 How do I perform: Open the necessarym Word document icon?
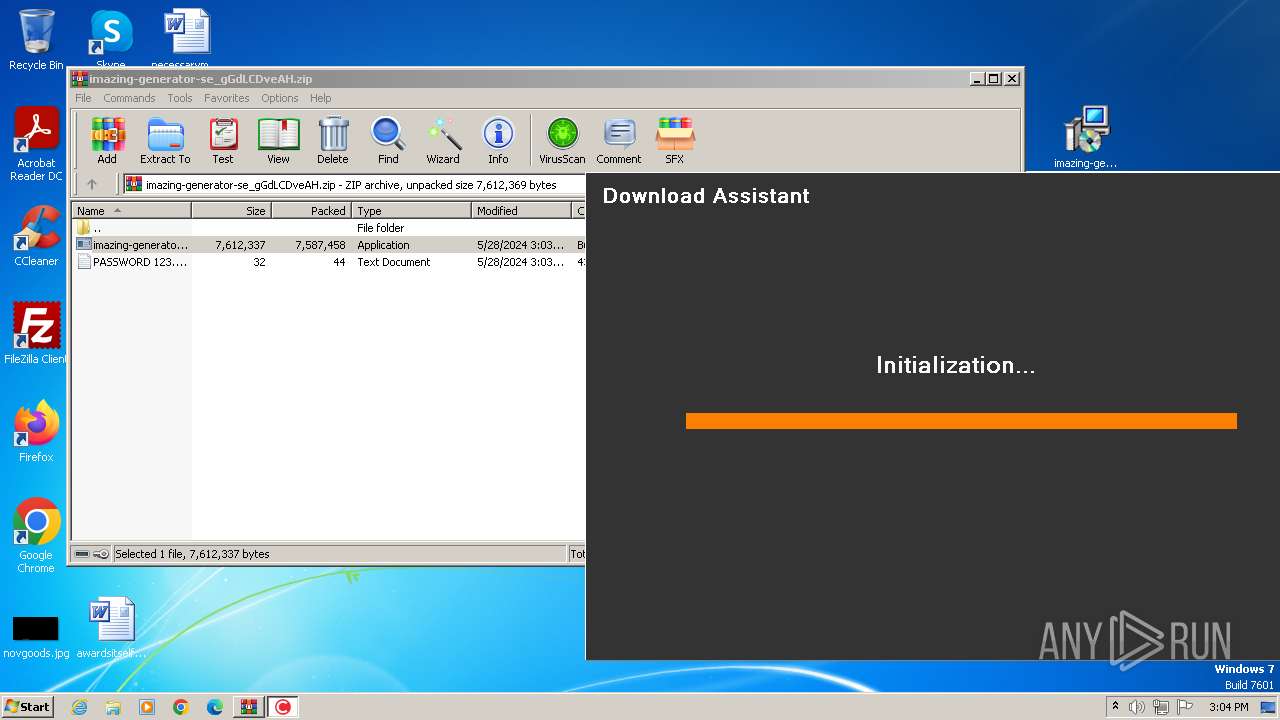pyautogui.click(x=187, y=38)
